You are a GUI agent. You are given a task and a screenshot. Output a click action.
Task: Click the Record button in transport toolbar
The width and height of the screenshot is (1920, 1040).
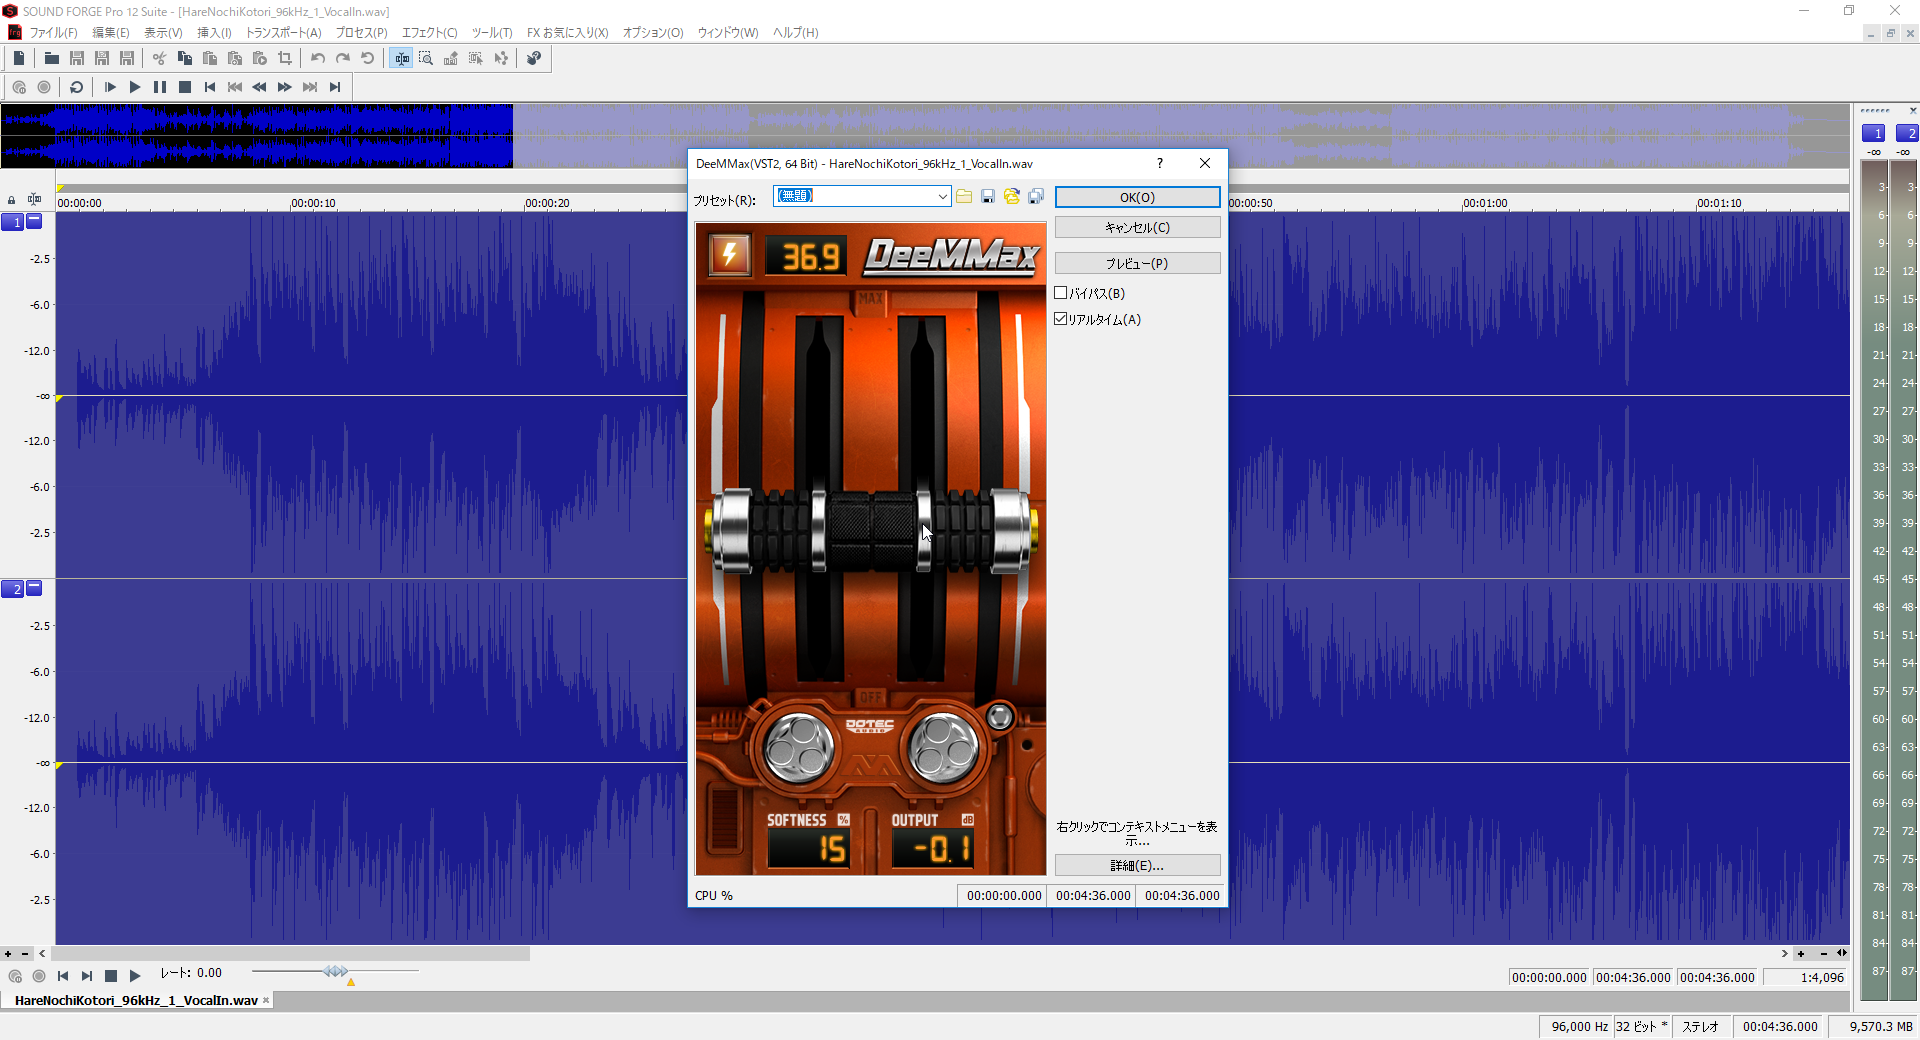click(x=44, y=87)
